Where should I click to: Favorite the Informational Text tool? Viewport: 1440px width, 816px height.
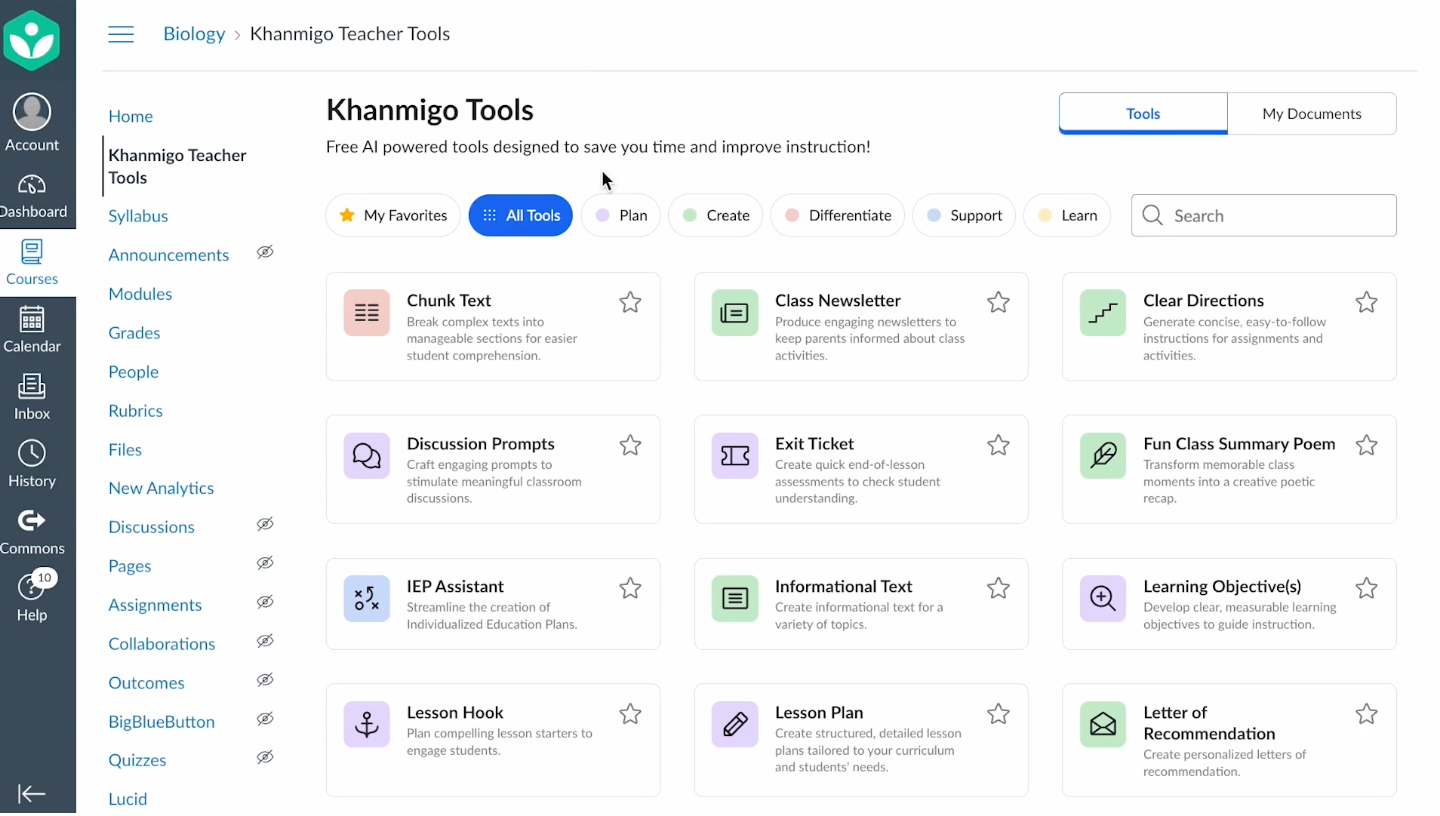pyautogui.click(x=998, y=588)
